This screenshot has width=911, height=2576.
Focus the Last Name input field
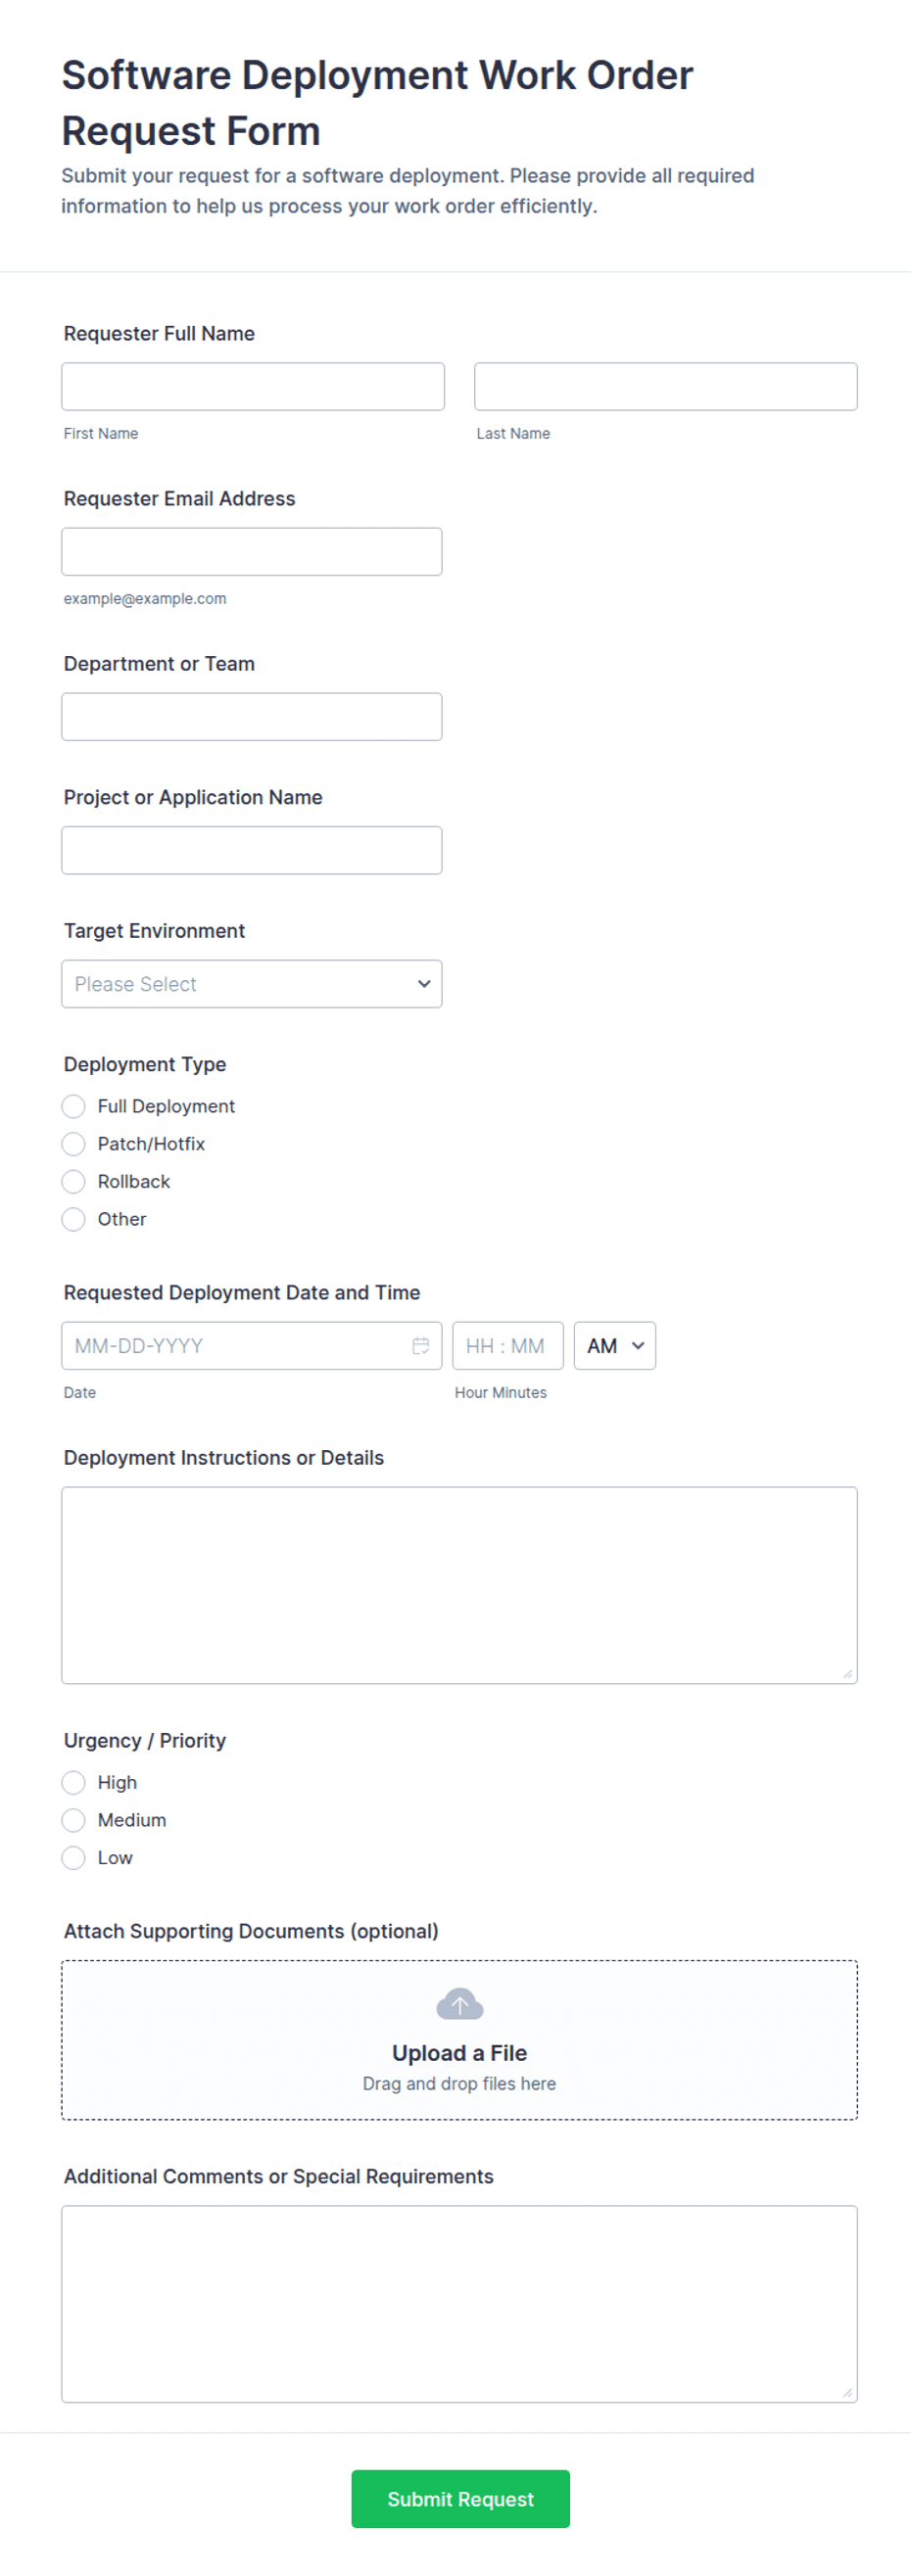666,386
